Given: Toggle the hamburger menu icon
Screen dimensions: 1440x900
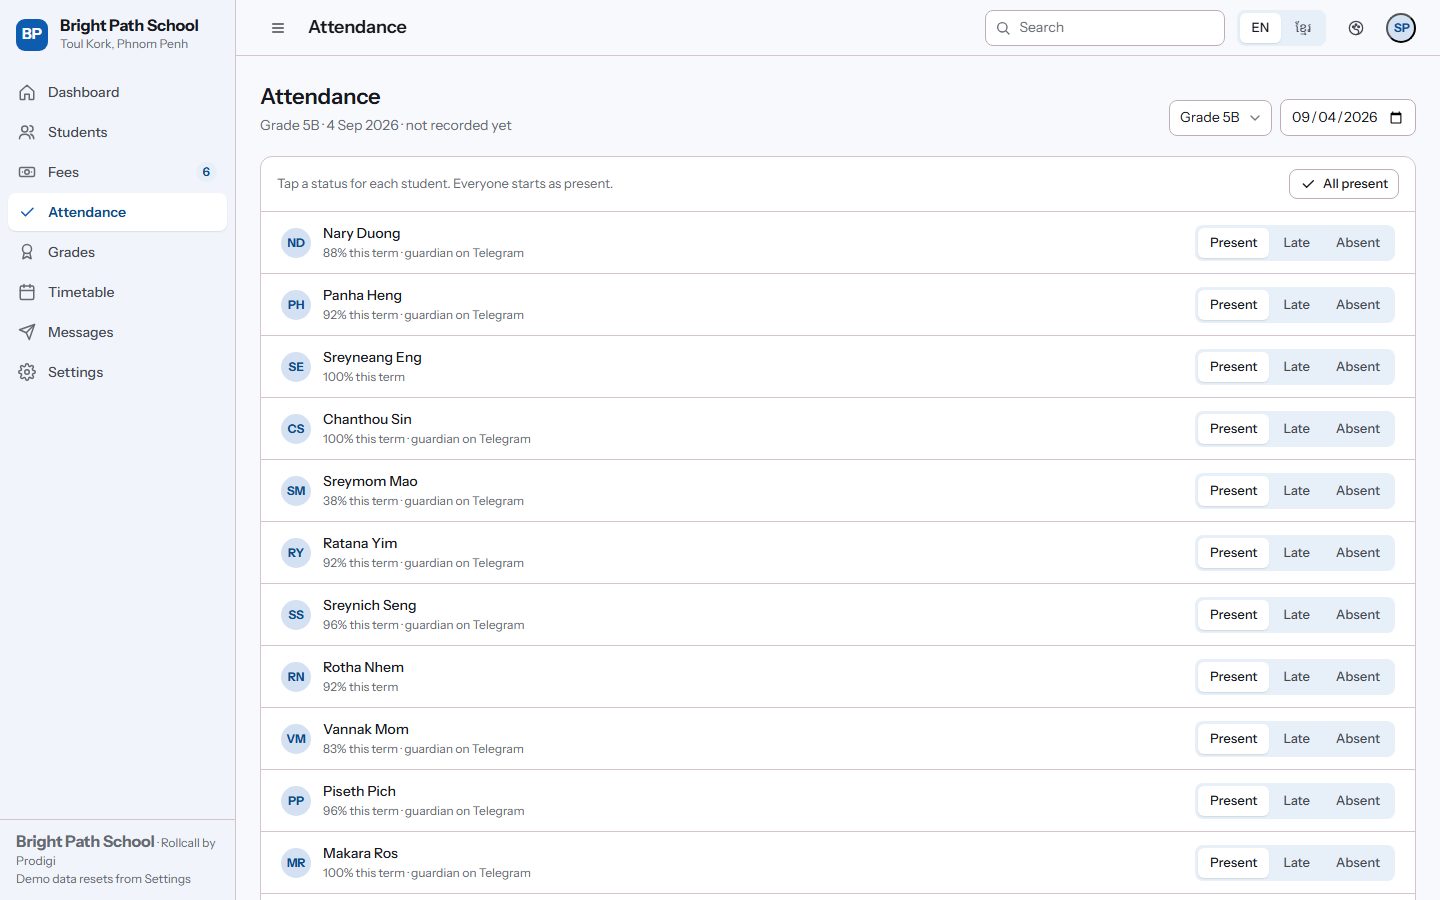Looking at the screenshot, I should (278, 28).
